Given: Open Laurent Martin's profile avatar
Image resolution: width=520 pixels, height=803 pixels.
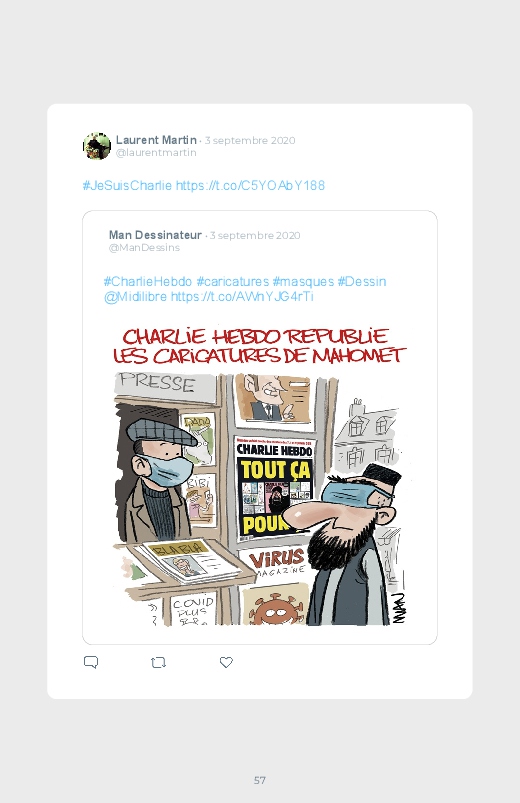Looking at the screenshot, I should pos(97,146).
